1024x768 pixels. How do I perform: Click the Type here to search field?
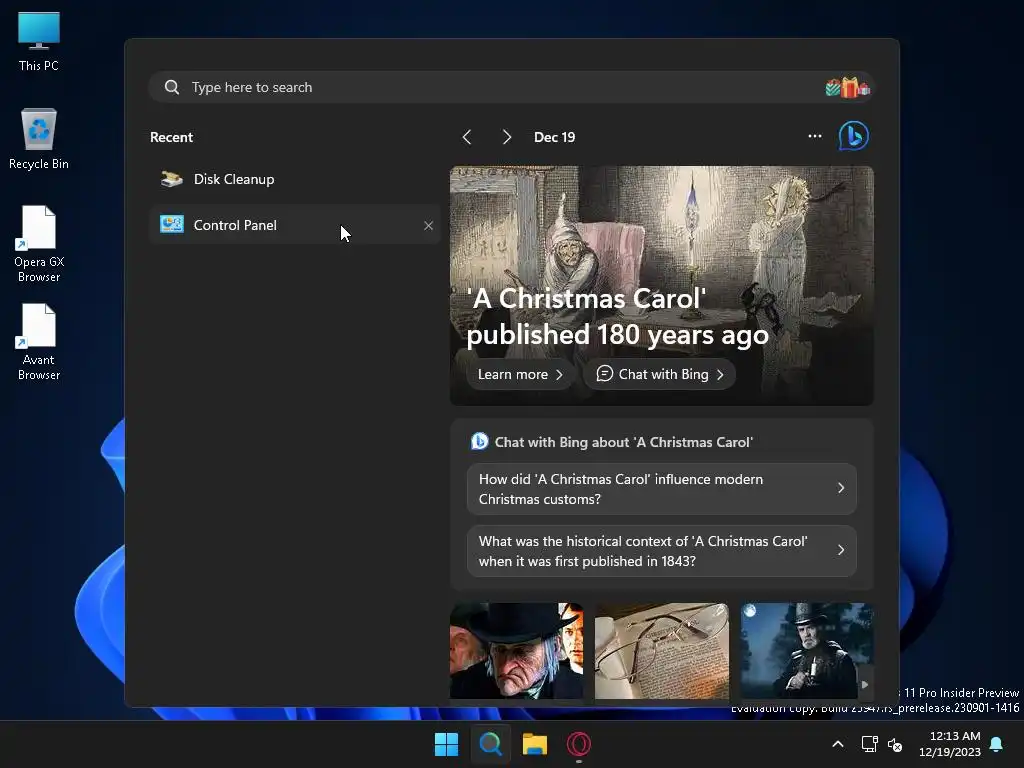(x=511, y=88)
